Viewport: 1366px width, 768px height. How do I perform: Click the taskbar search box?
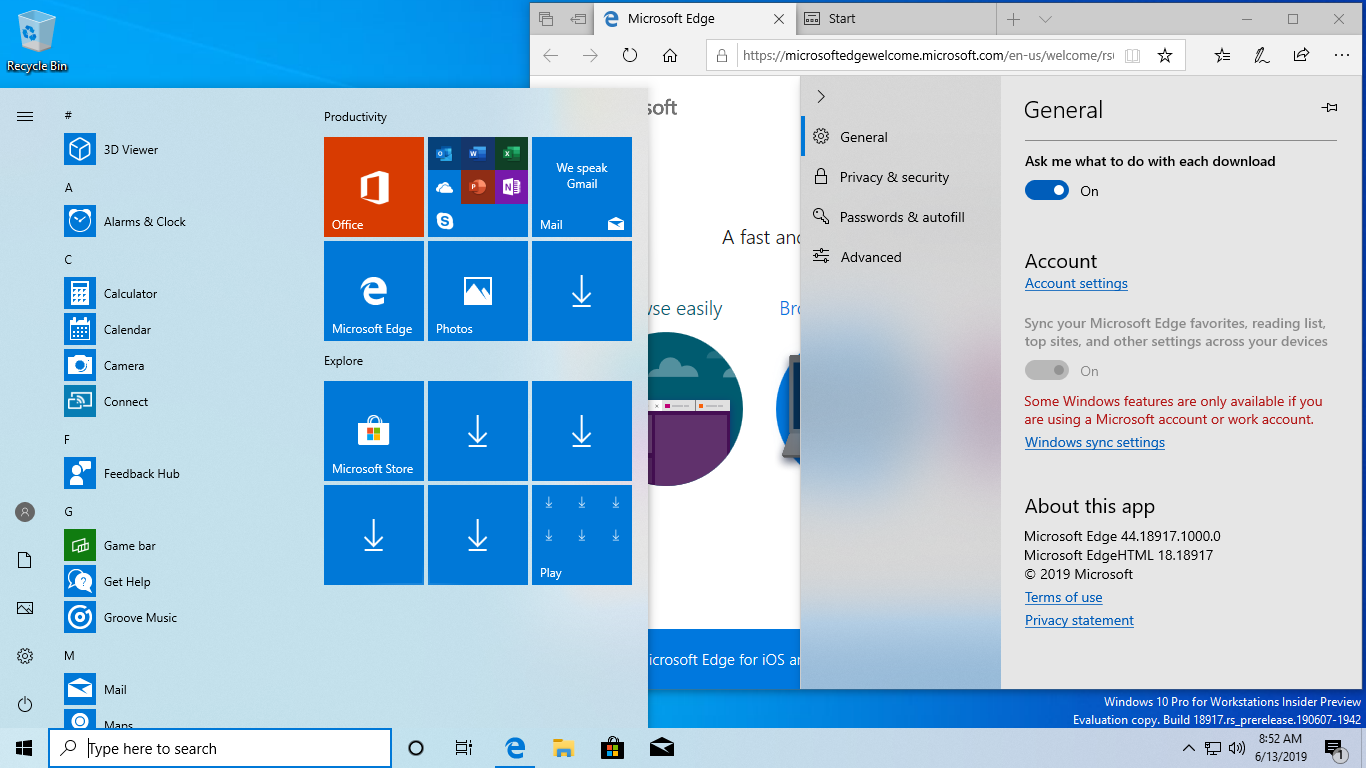coord(220,748)
